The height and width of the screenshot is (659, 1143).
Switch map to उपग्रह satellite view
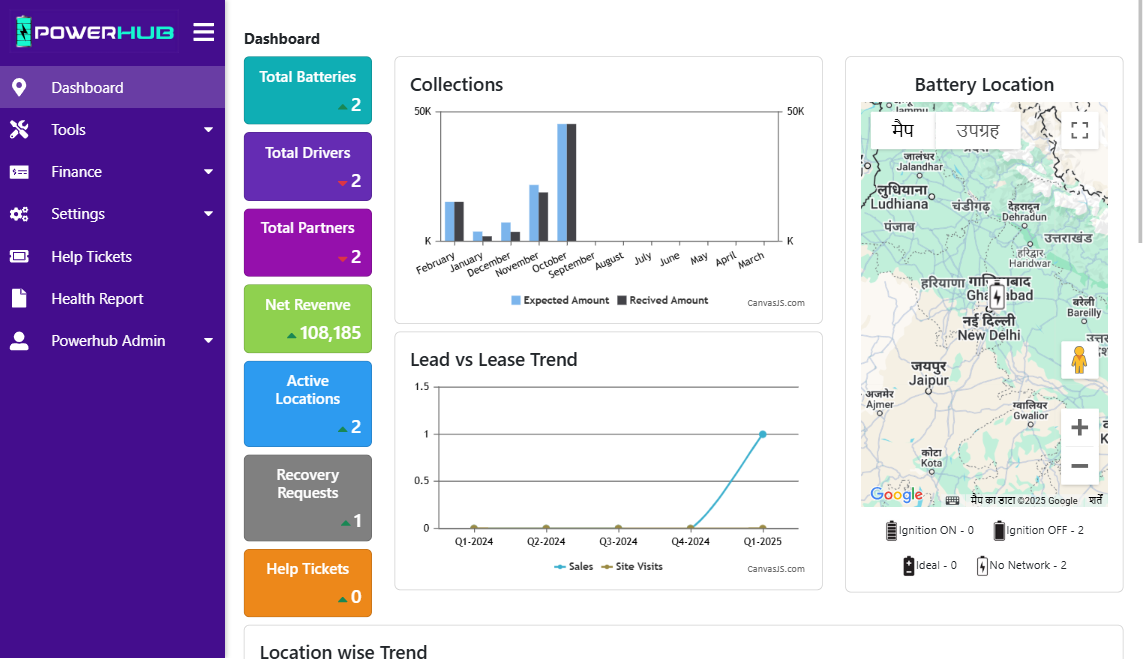point(978,130)
